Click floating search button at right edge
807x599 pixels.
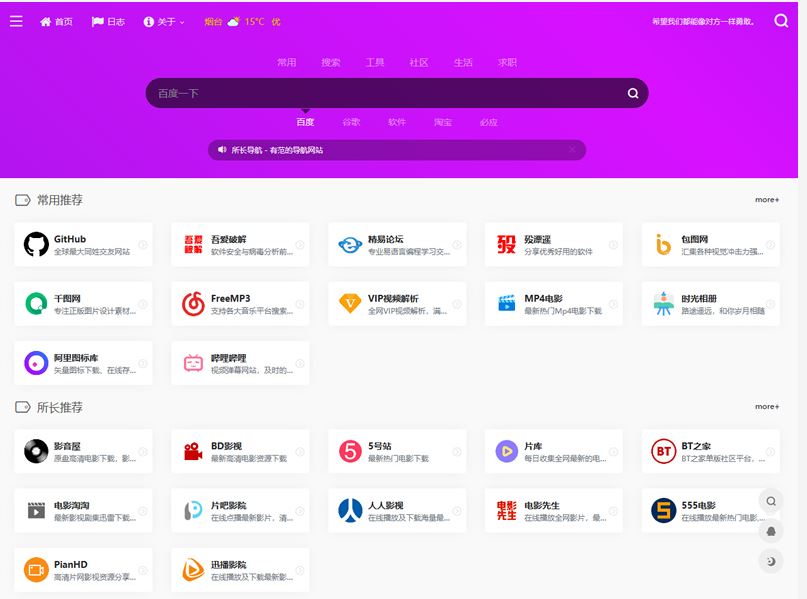771,501
